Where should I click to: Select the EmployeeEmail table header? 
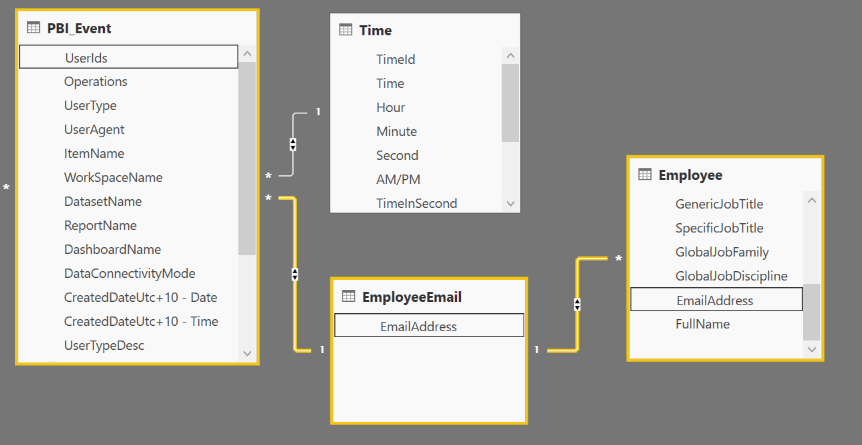[x=429, y=297]
